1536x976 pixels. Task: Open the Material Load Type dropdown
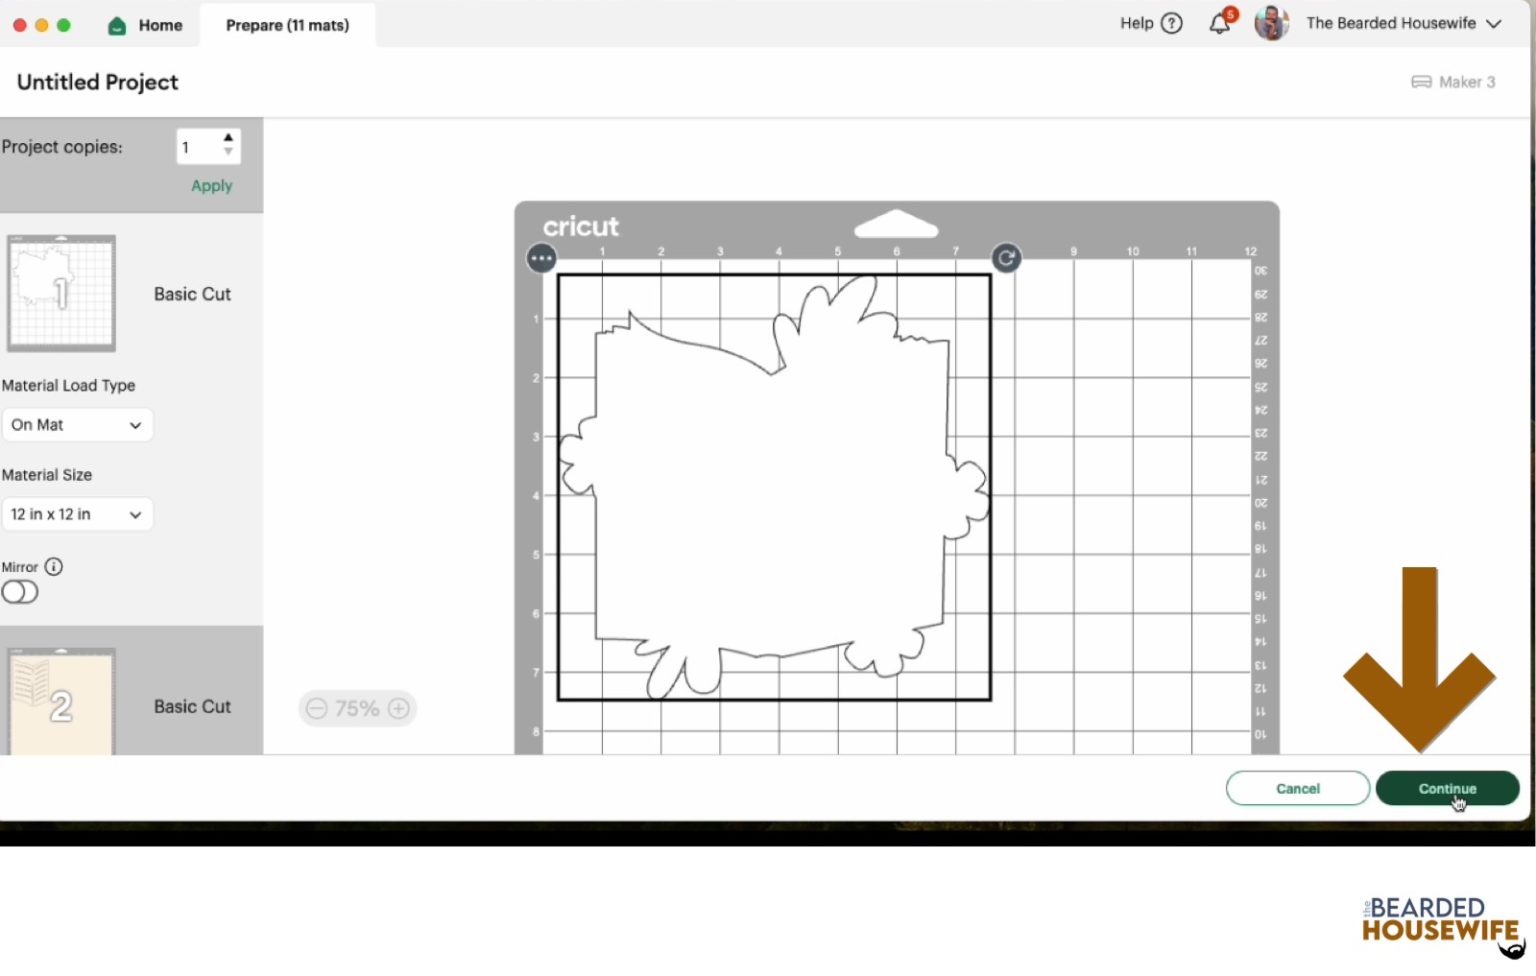(77, 425)
